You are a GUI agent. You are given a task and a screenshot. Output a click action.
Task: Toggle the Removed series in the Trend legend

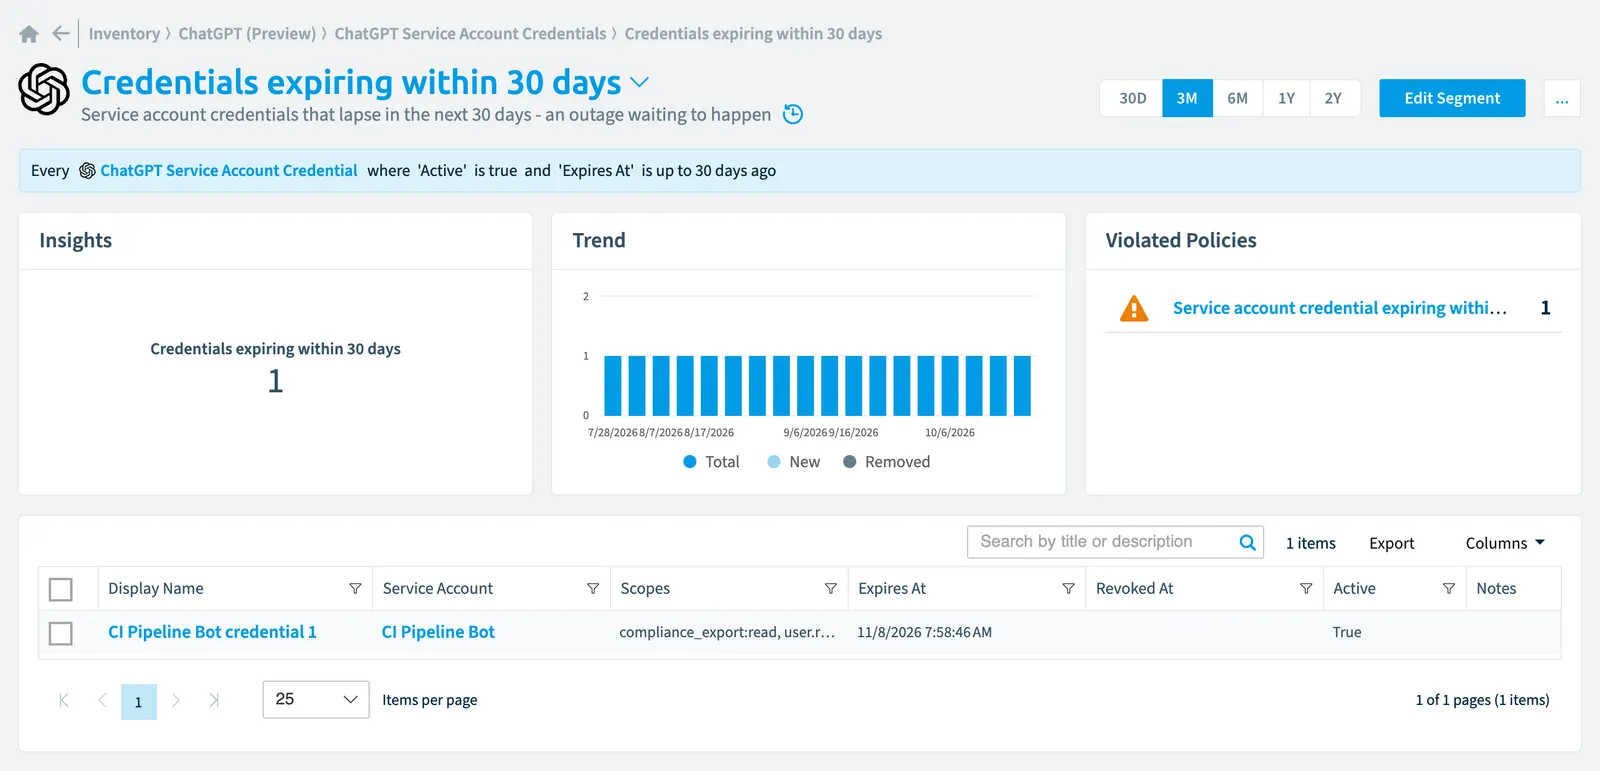pos(886,462)
